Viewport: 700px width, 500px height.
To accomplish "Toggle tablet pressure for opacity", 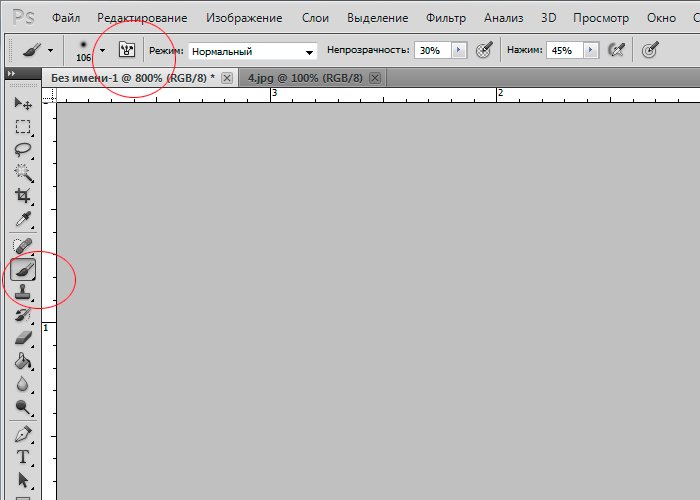I will pyautogui.click(x=484, y=50).
